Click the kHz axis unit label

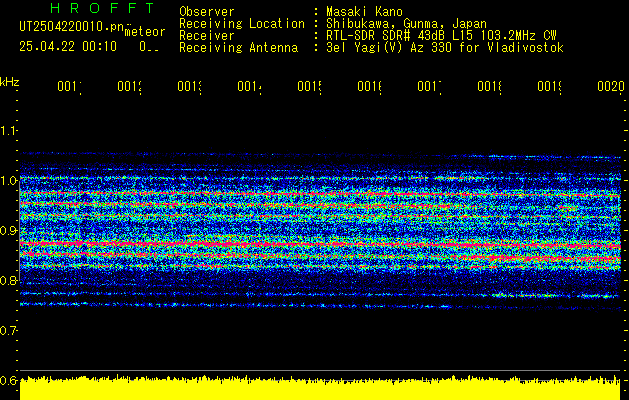[10, 82]
